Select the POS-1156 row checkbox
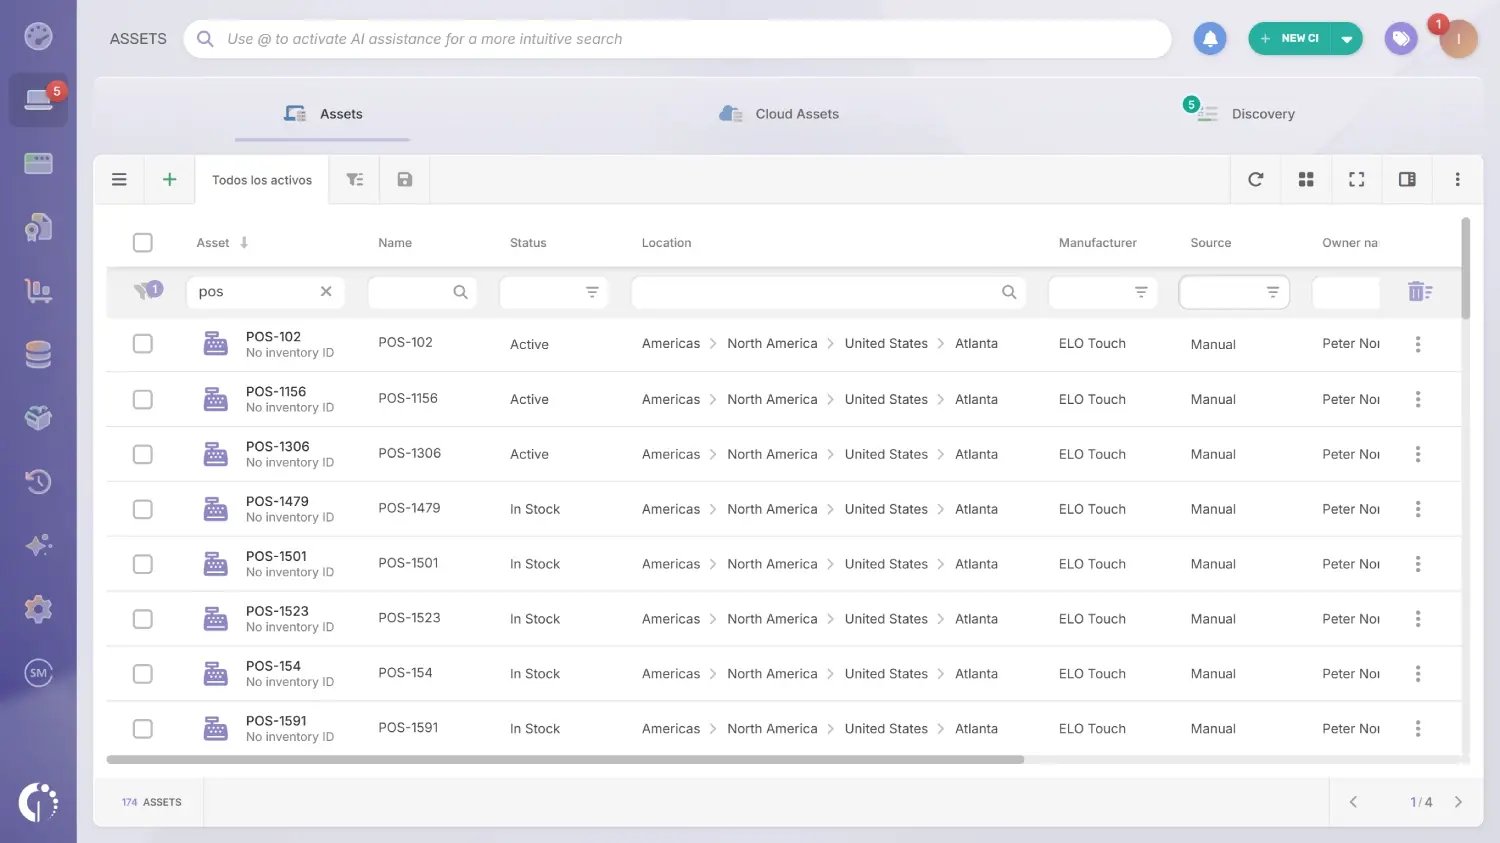This screenshot has height=843, width=1500. (143, 399)
